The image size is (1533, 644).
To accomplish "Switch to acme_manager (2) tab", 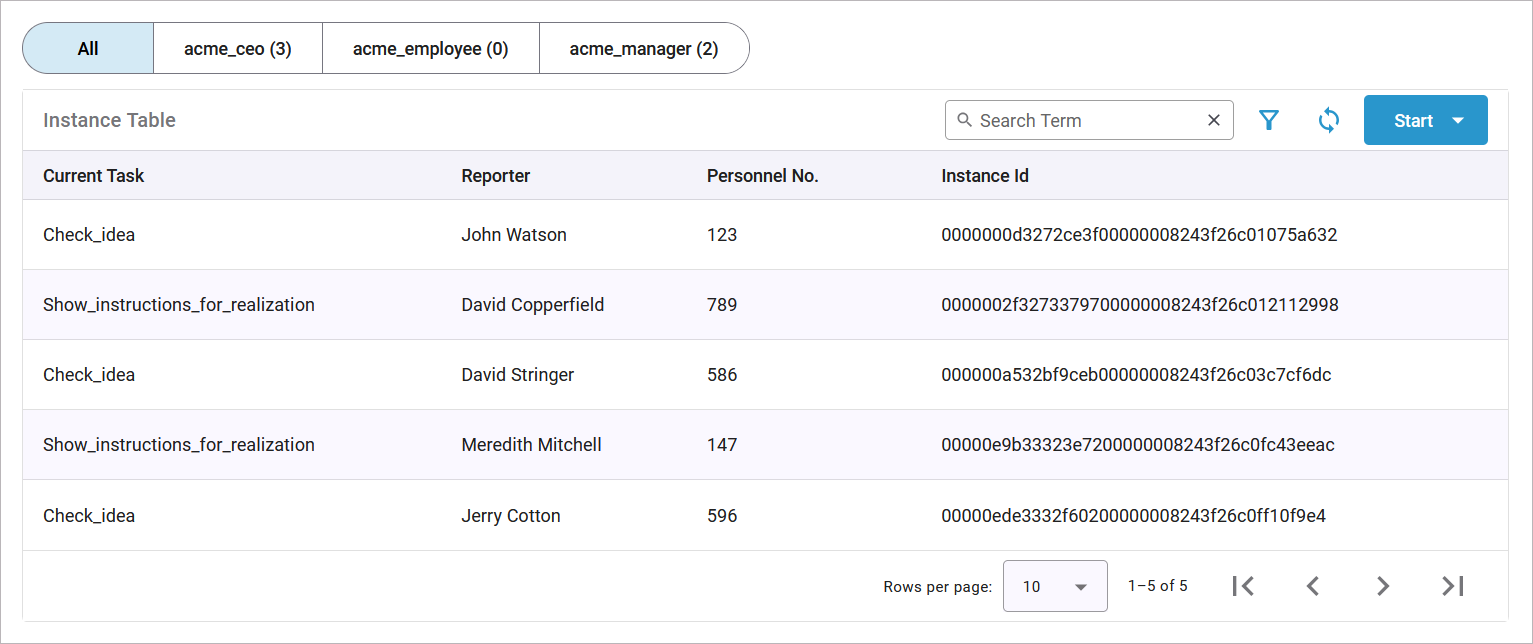I will click(643, 49).
